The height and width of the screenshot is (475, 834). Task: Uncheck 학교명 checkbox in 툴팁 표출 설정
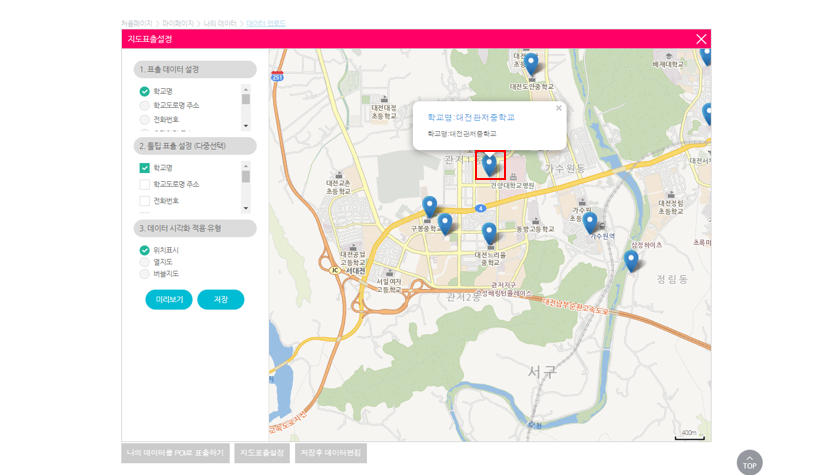[144, 168]
